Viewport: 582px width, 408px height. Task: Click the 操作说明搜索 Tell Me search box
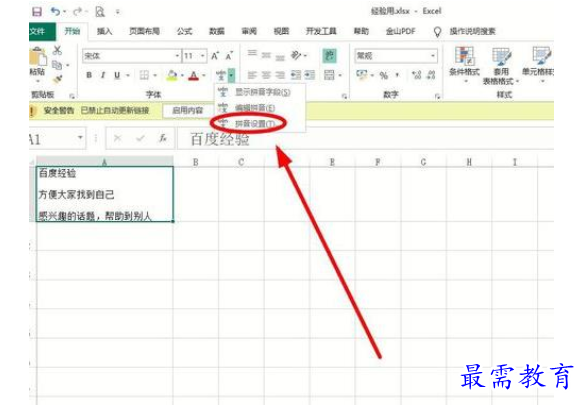click(x=473, y=32)
